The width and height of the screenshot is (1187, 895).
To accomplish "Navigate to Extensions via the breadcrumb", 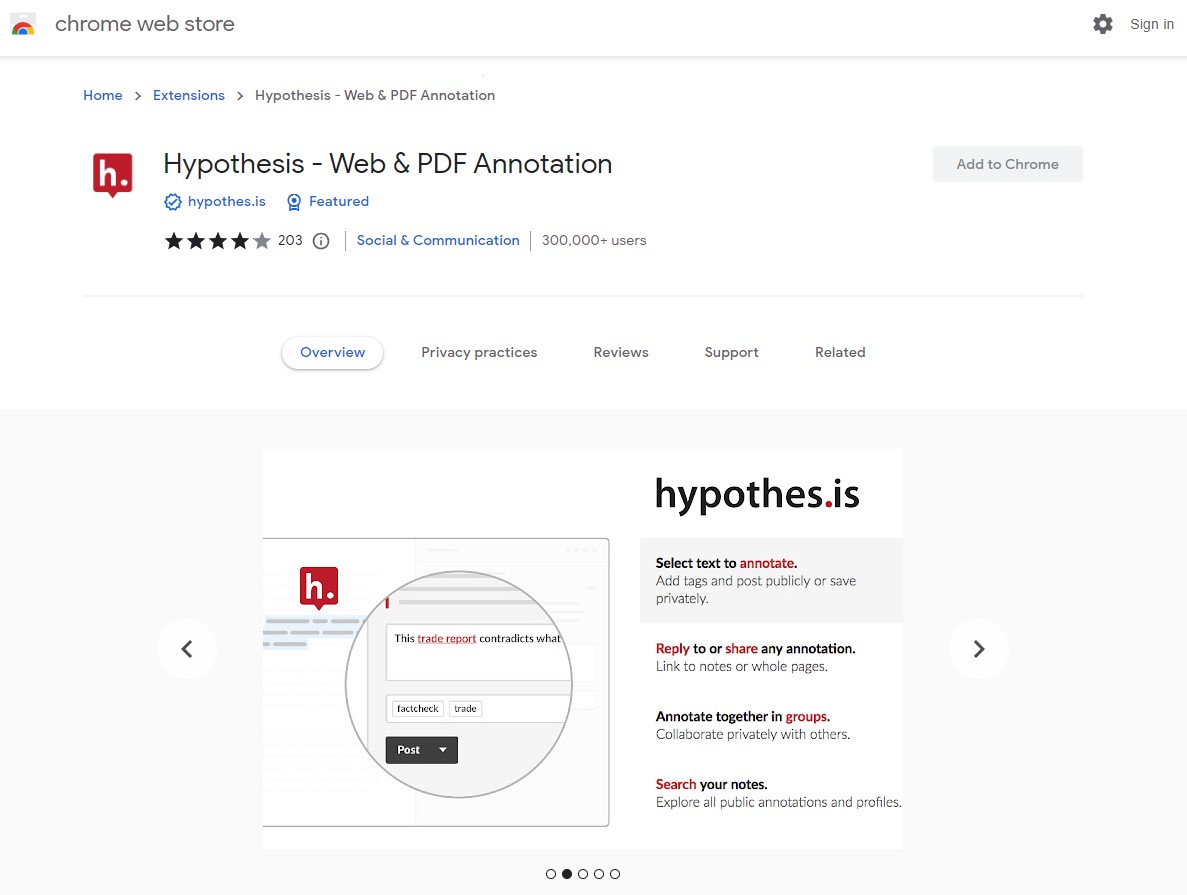I will pos(189,95).
